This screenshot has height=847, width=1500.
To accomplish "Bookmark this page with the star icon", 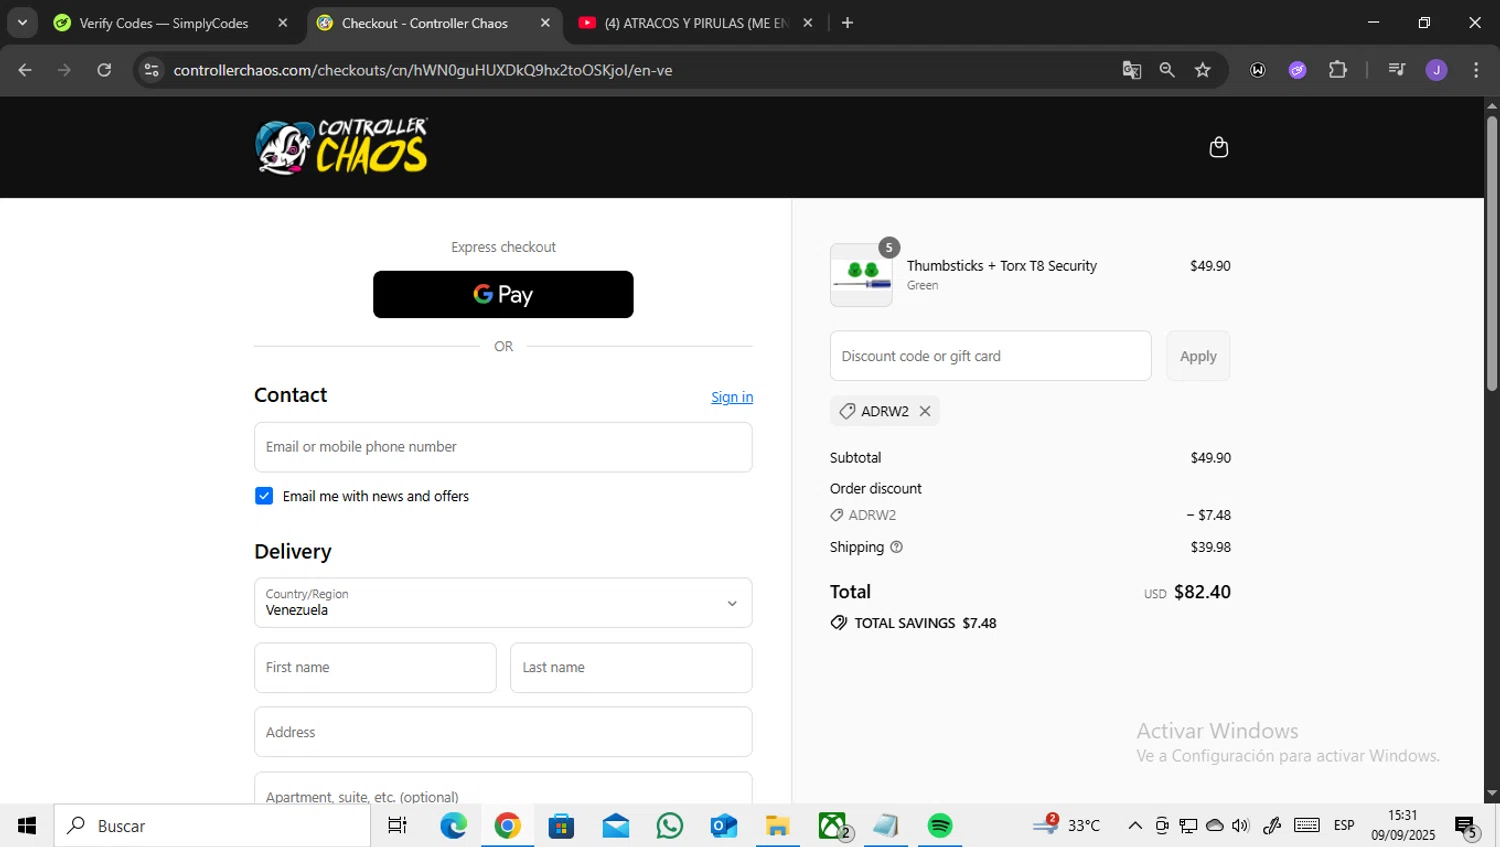I will [x=1203, y=70].
